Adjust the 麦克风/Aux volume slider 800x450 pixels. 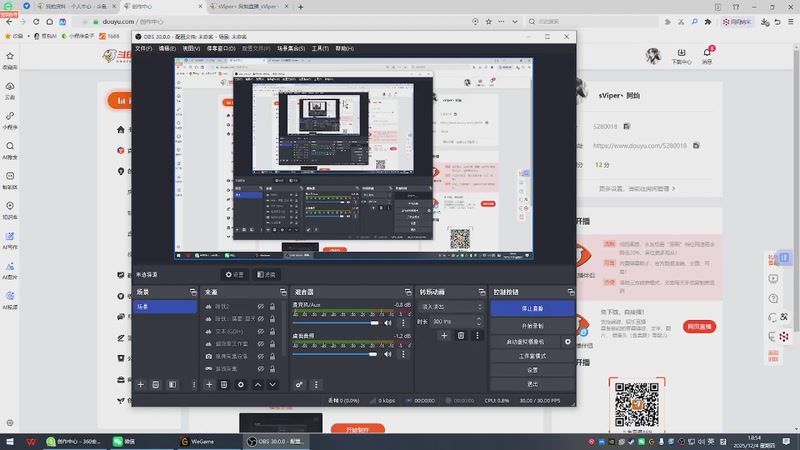[x=336, y=323]
